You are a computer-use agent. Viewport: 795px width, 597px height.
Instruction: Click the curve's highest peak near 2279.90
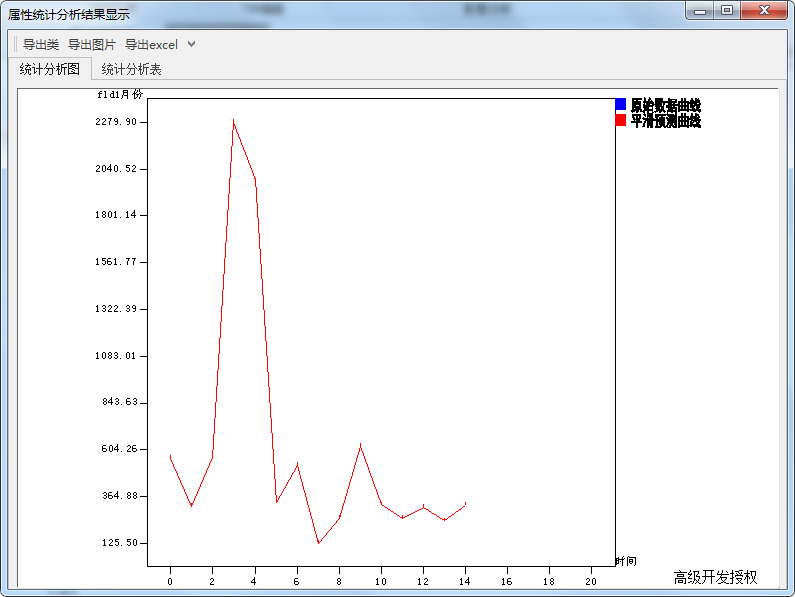[234, 122]
